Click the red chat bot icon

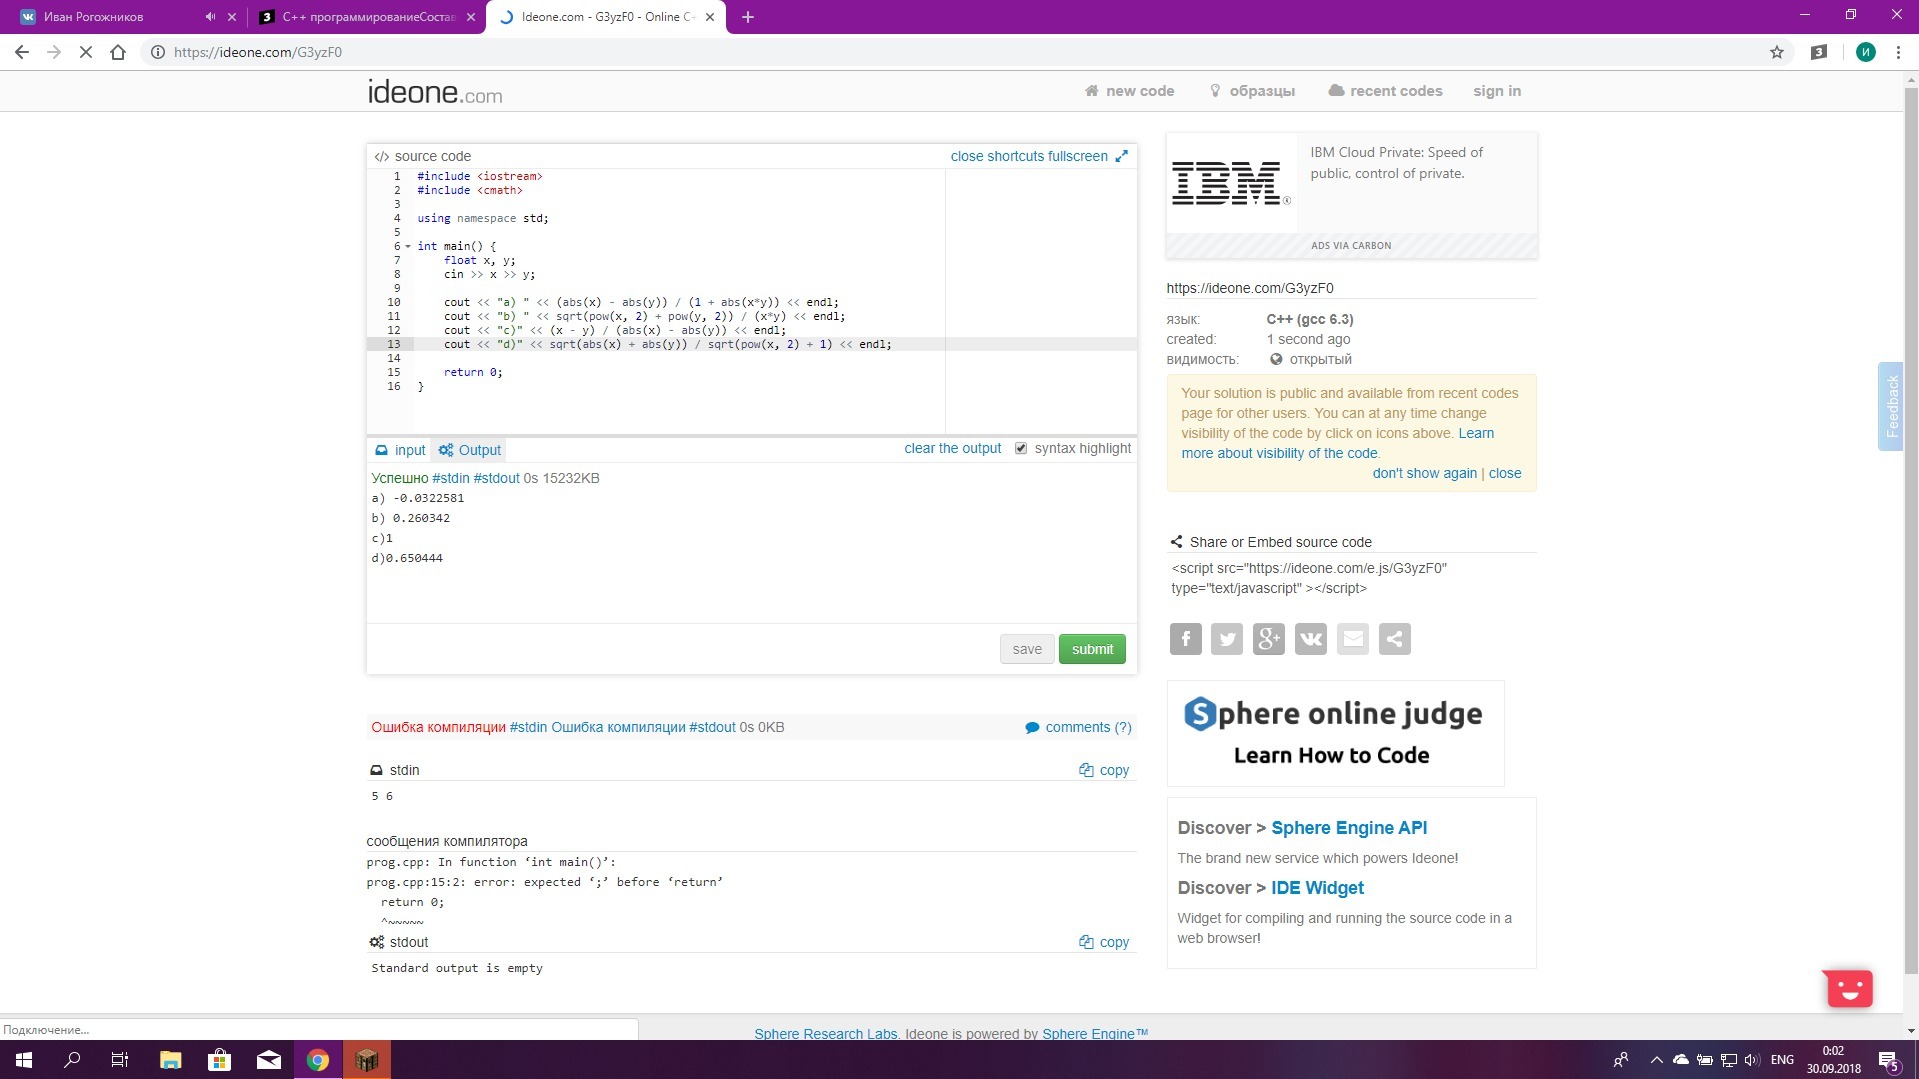(x=1849, y=989)
